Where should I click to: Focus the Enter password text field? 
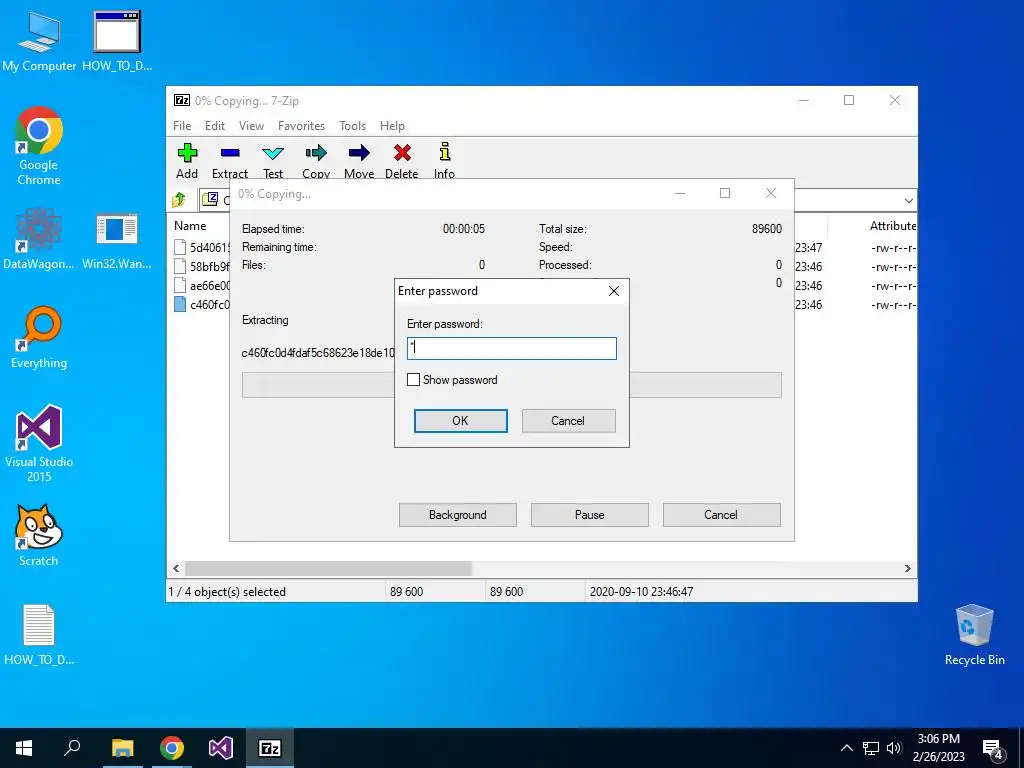pos(512,348)
